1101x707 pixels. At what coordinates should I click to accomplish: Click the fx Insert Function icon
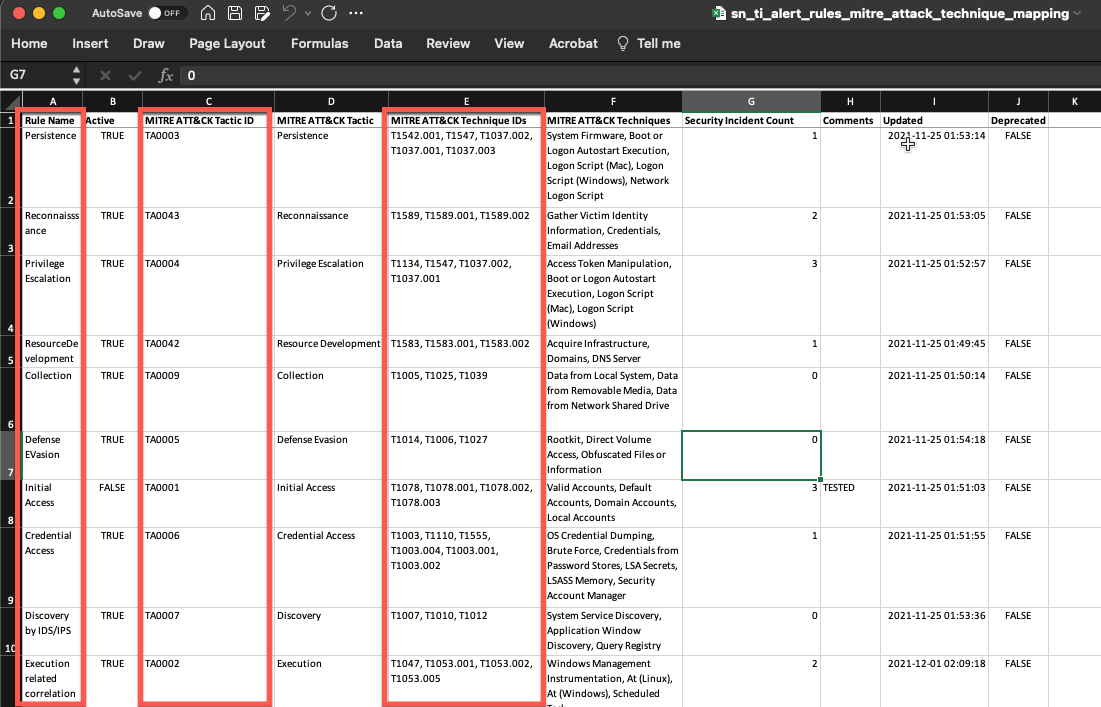coord(165,75)
